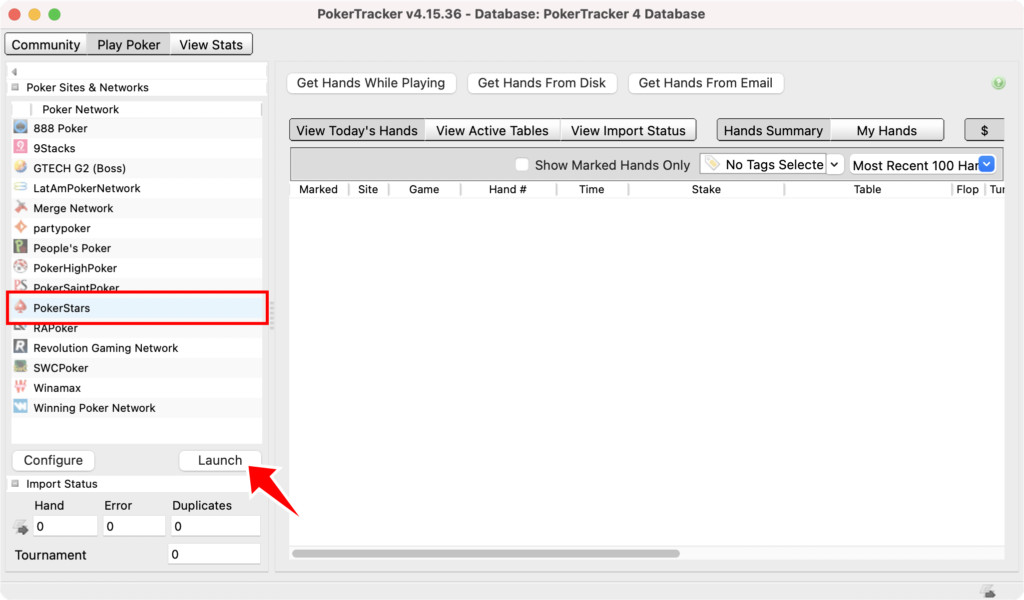Select the Winamax row
The image size is (1024, 600).
pos(136,388)
